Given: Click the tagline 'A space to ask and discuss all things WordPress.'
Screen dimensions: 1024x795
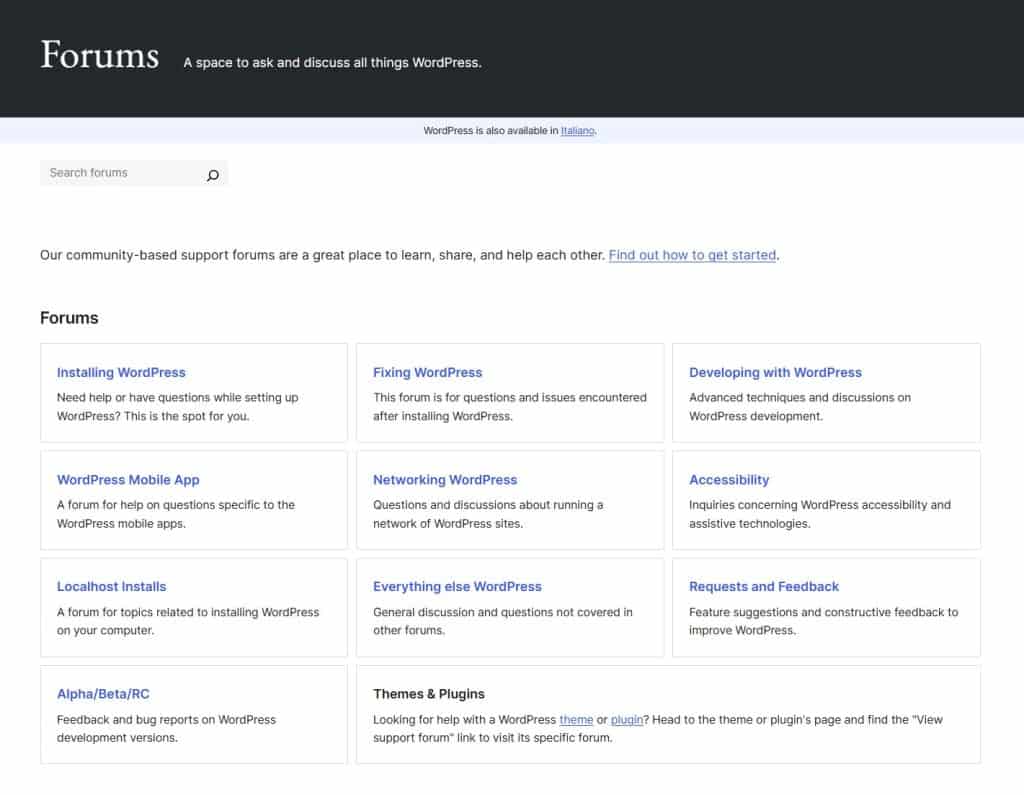Looking at the screenshot, I should pyautogui.click(x=332, y=63).
